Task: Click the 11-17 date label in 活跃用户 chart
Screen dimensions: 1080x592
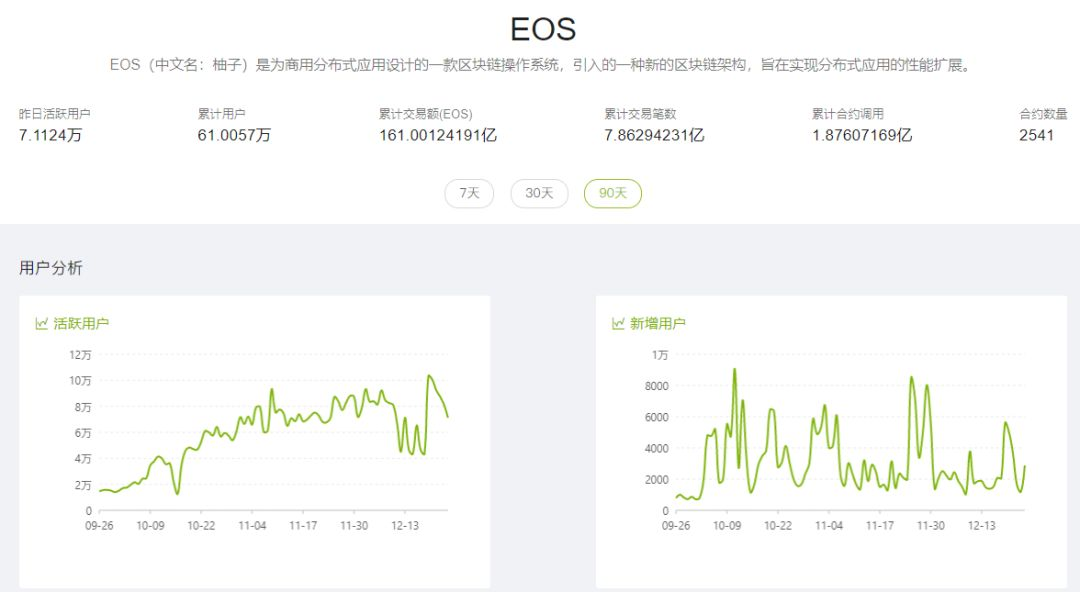Action: click(303, 526)
